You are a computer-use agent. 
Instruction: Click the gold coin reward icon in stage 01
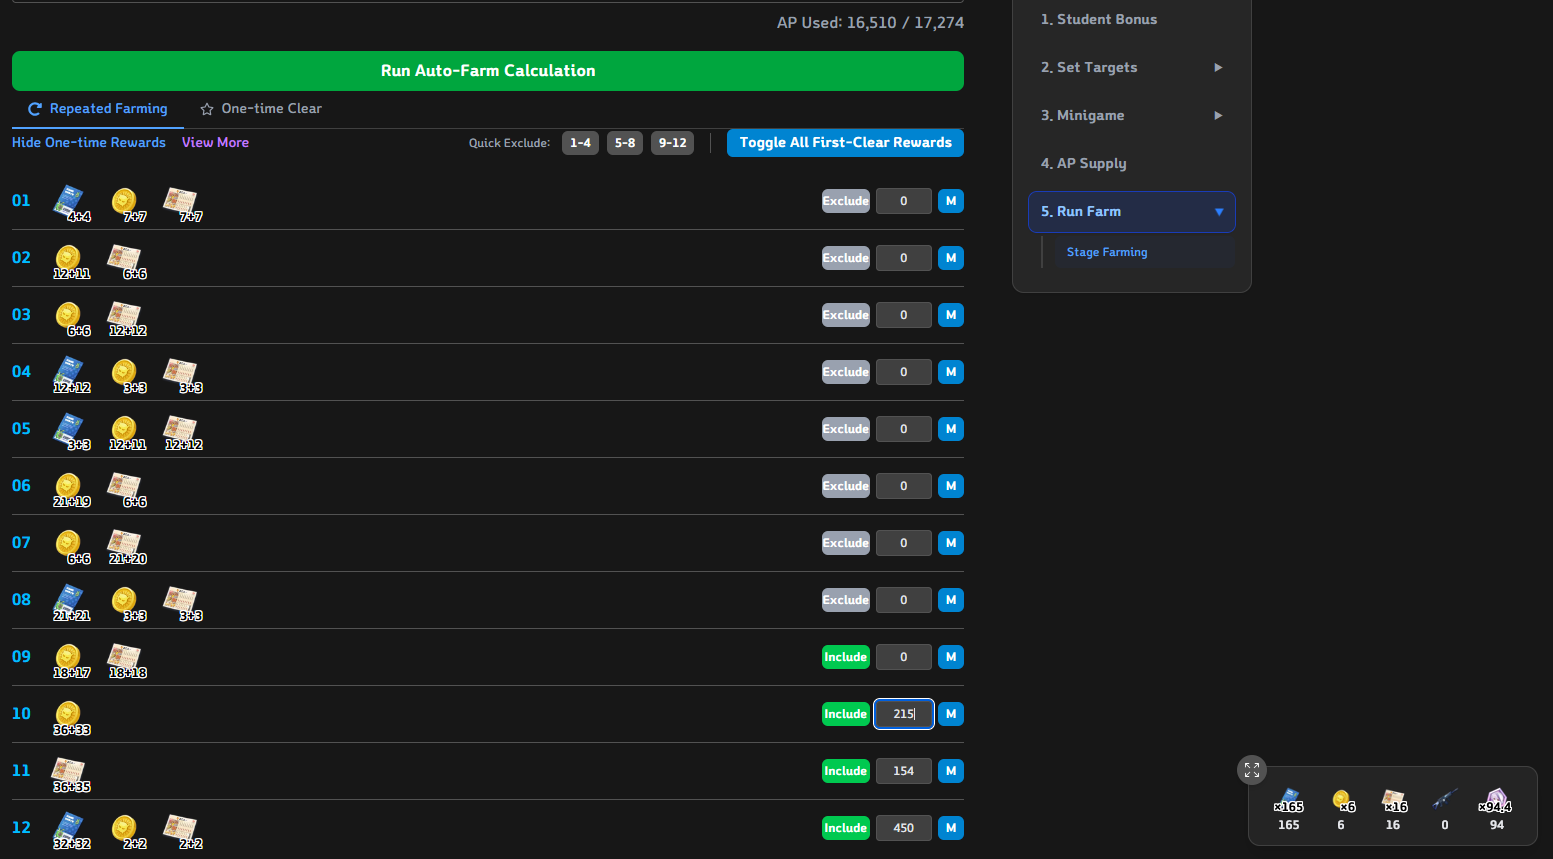tap(125, 201)
